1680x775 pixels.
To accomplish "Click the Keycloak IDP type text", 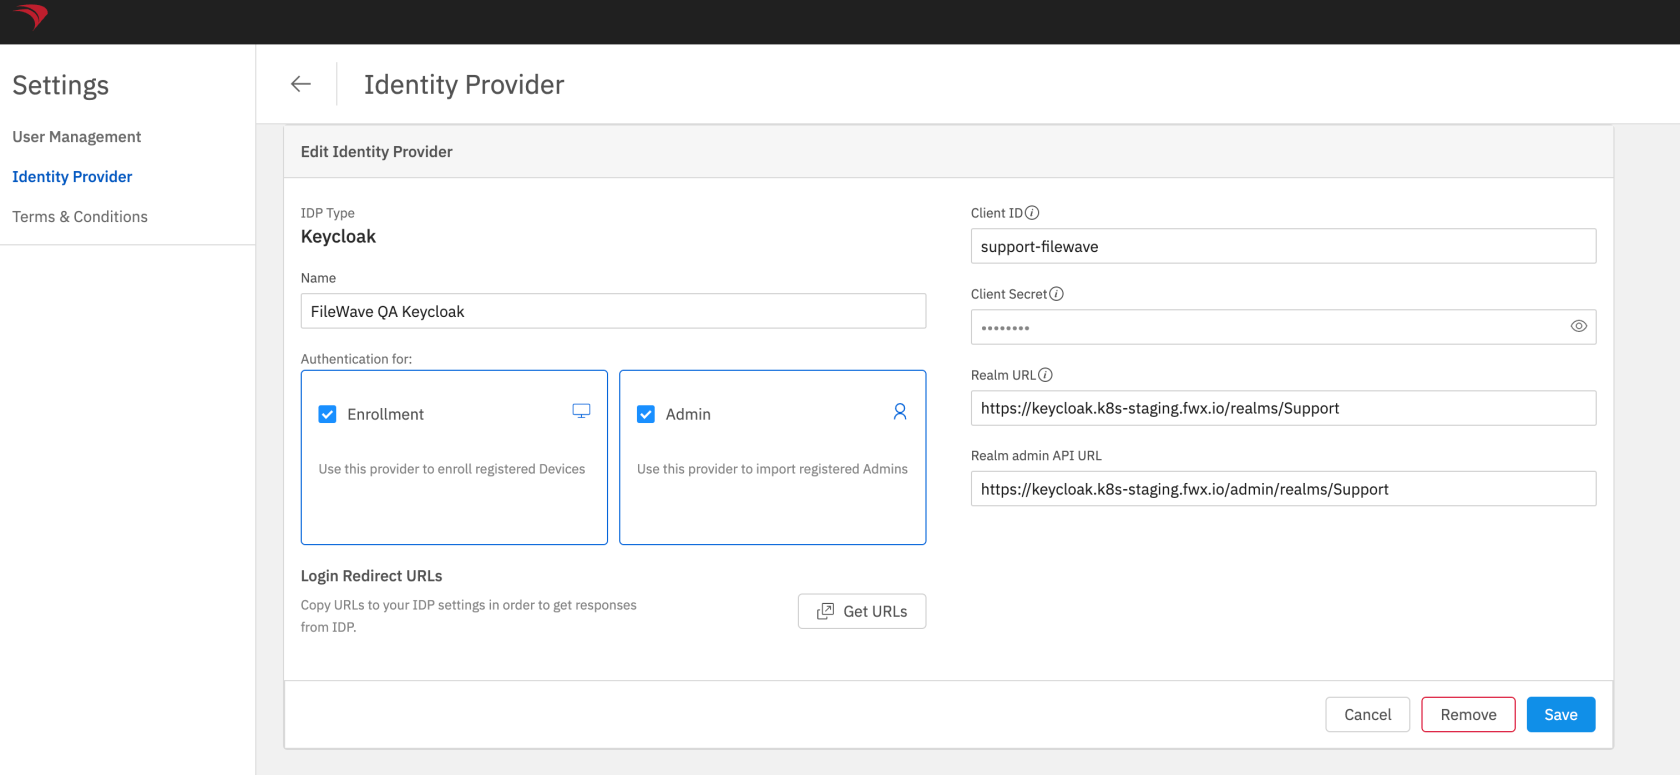I will coord(338,237).
